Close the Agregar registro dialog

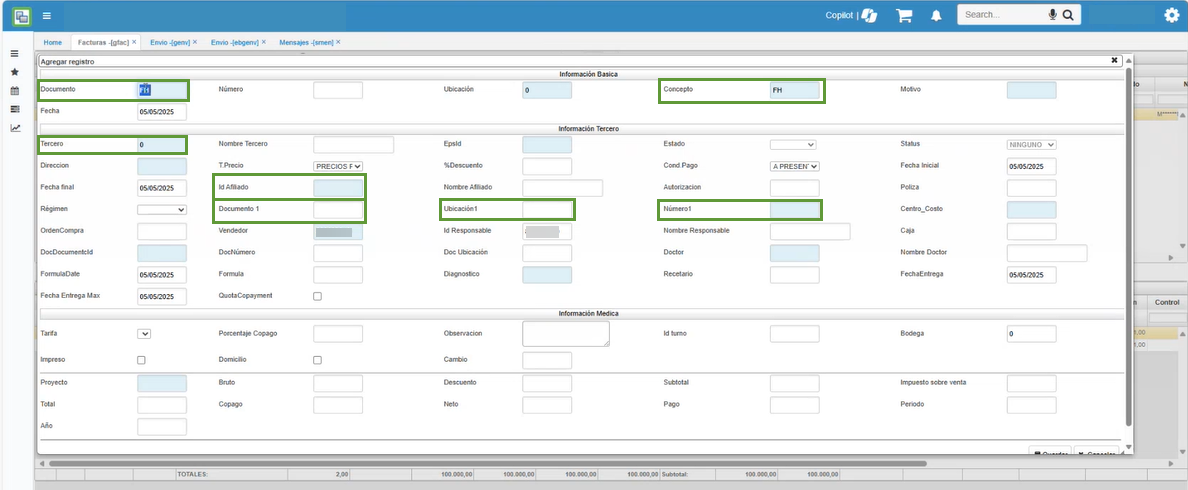tap(1114, 60)
